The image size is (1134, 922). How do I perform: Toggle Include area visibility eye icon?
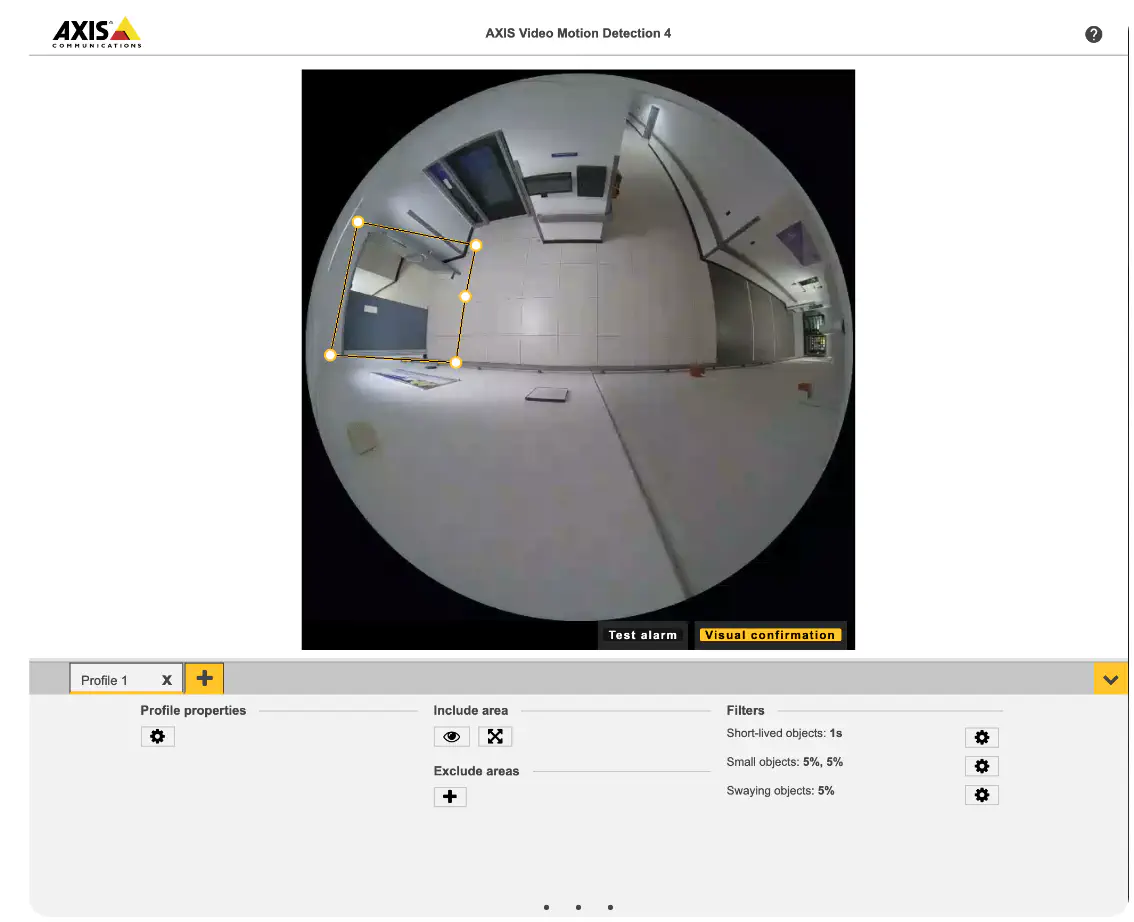pos(451,736)
